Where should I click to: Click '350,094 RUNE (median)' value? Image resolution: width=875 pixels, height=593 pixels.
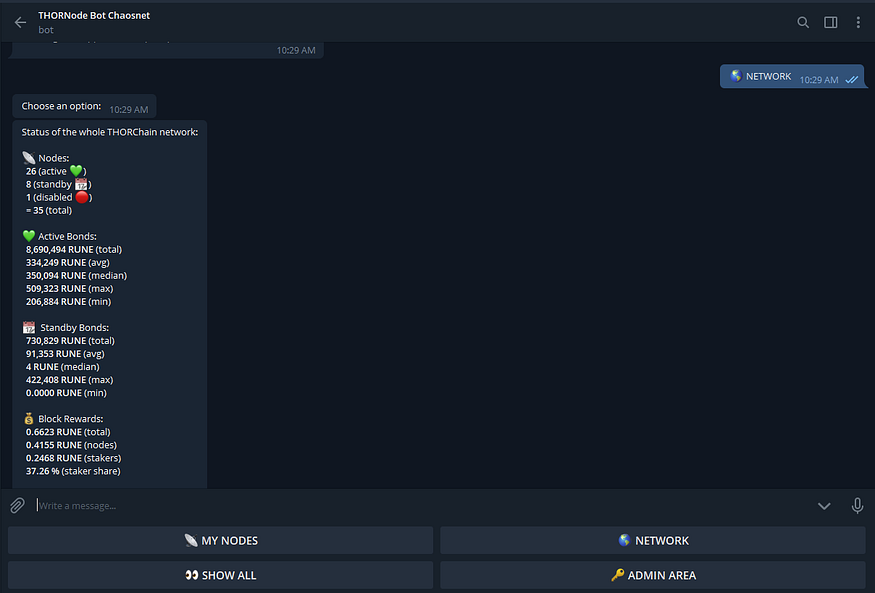[76, 276]
